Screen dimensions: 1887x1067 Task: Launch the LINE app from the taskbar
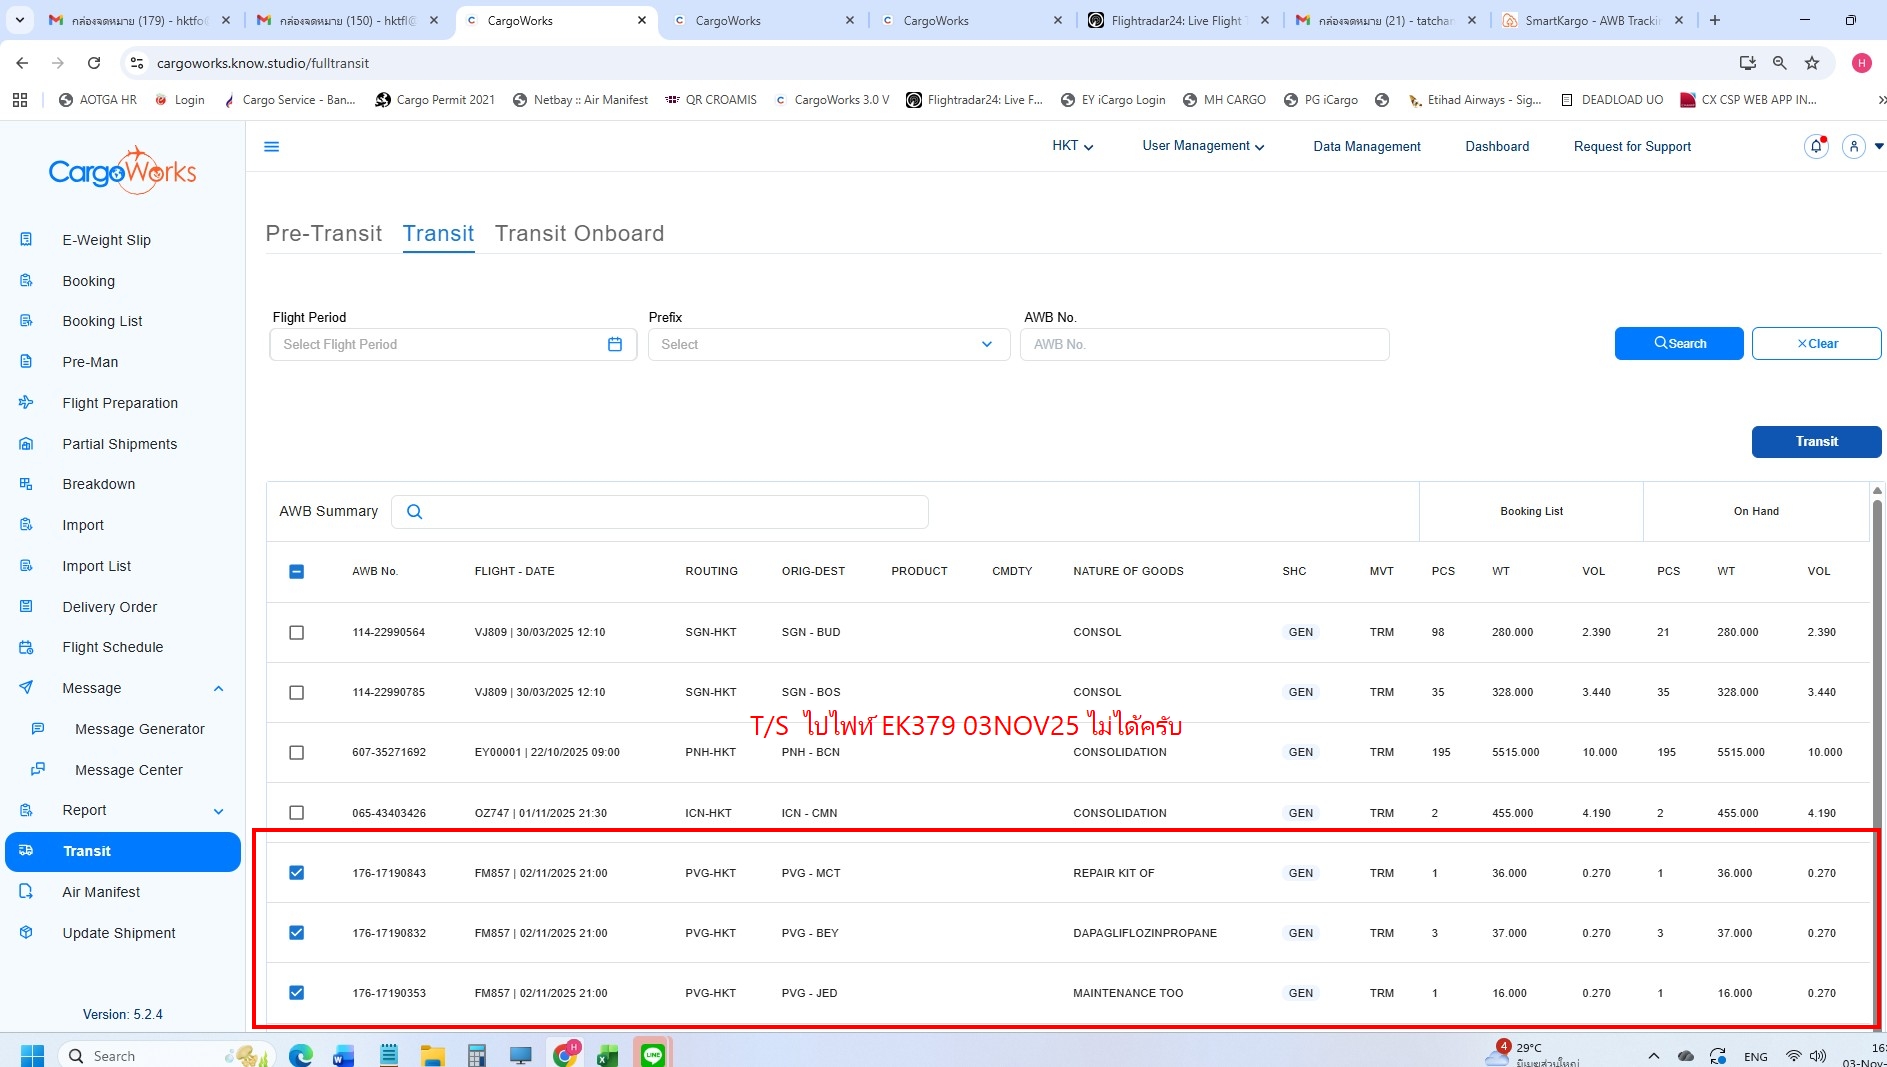(652, 1055)
